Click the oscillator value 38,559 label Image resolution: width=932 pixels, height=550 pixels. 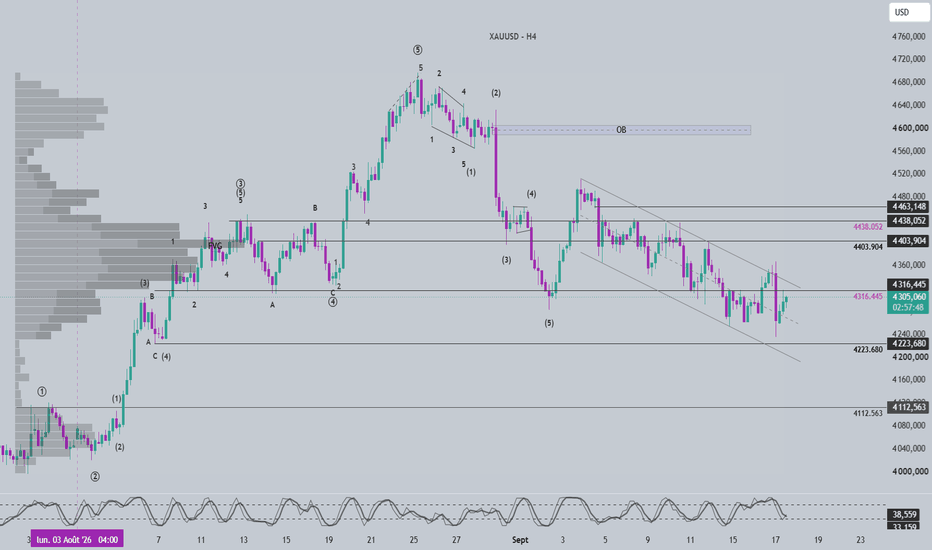908,515
